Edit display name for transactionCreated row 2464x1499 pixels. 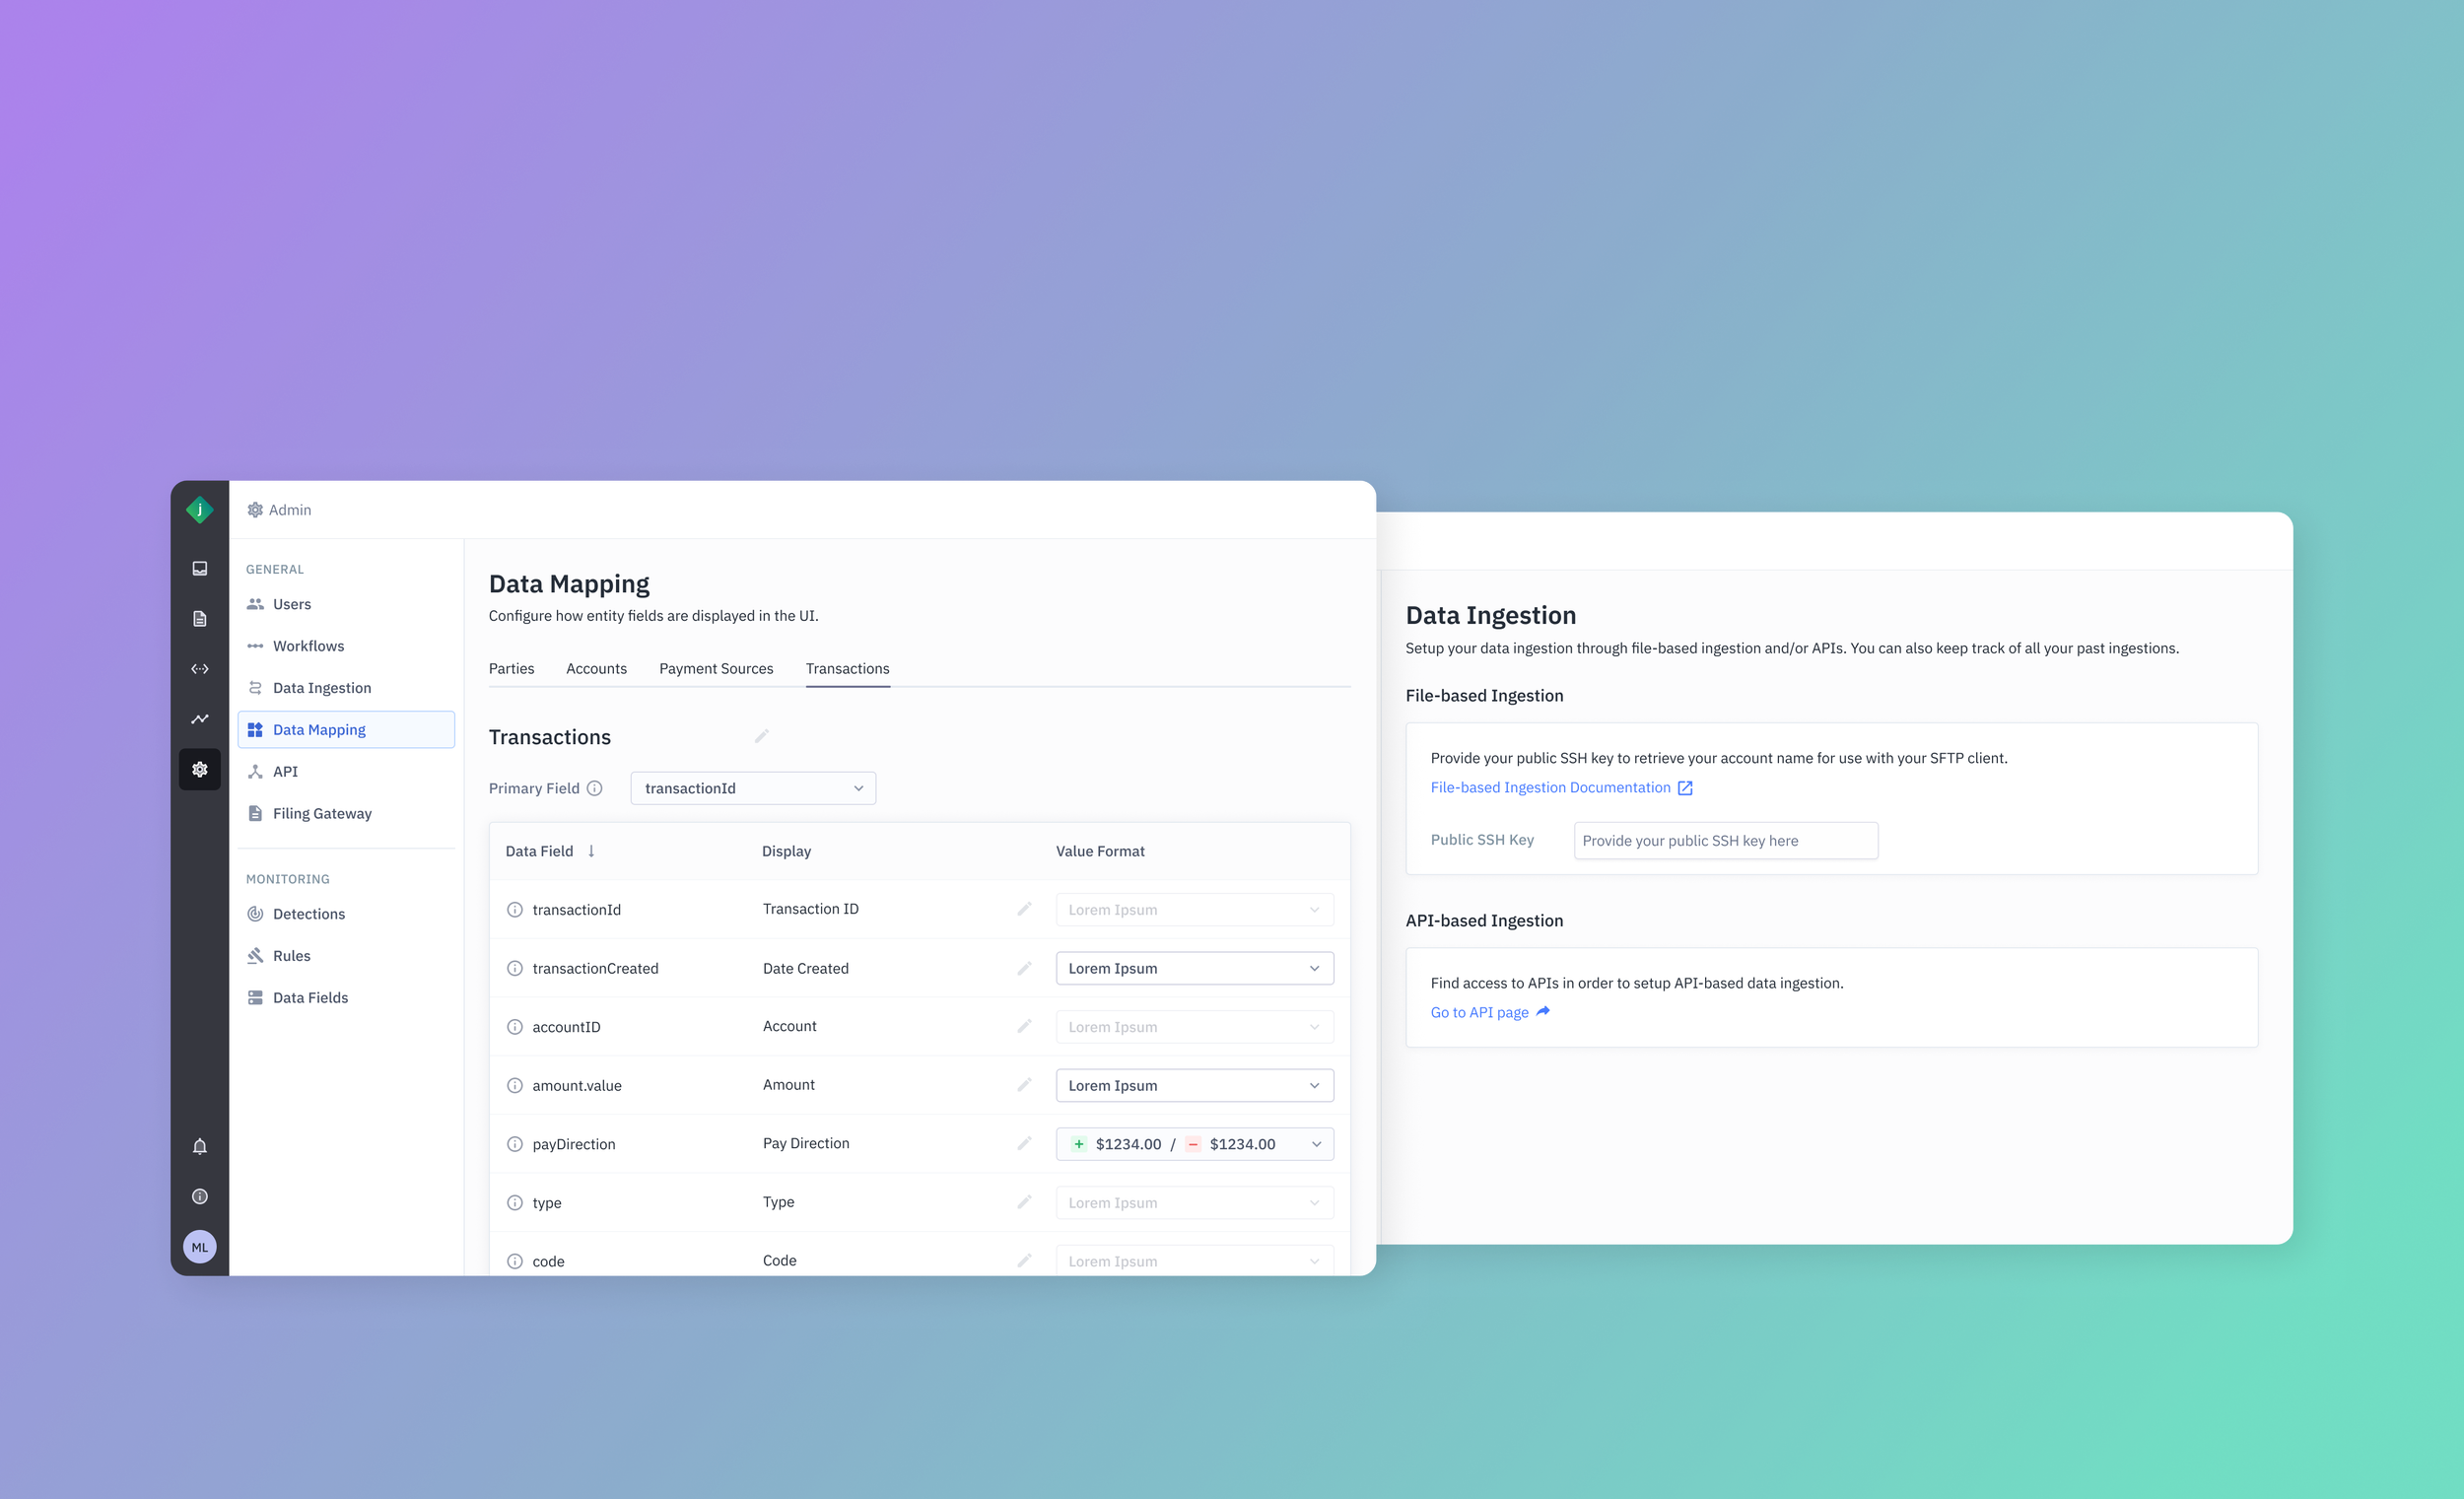coord(1024,968)
